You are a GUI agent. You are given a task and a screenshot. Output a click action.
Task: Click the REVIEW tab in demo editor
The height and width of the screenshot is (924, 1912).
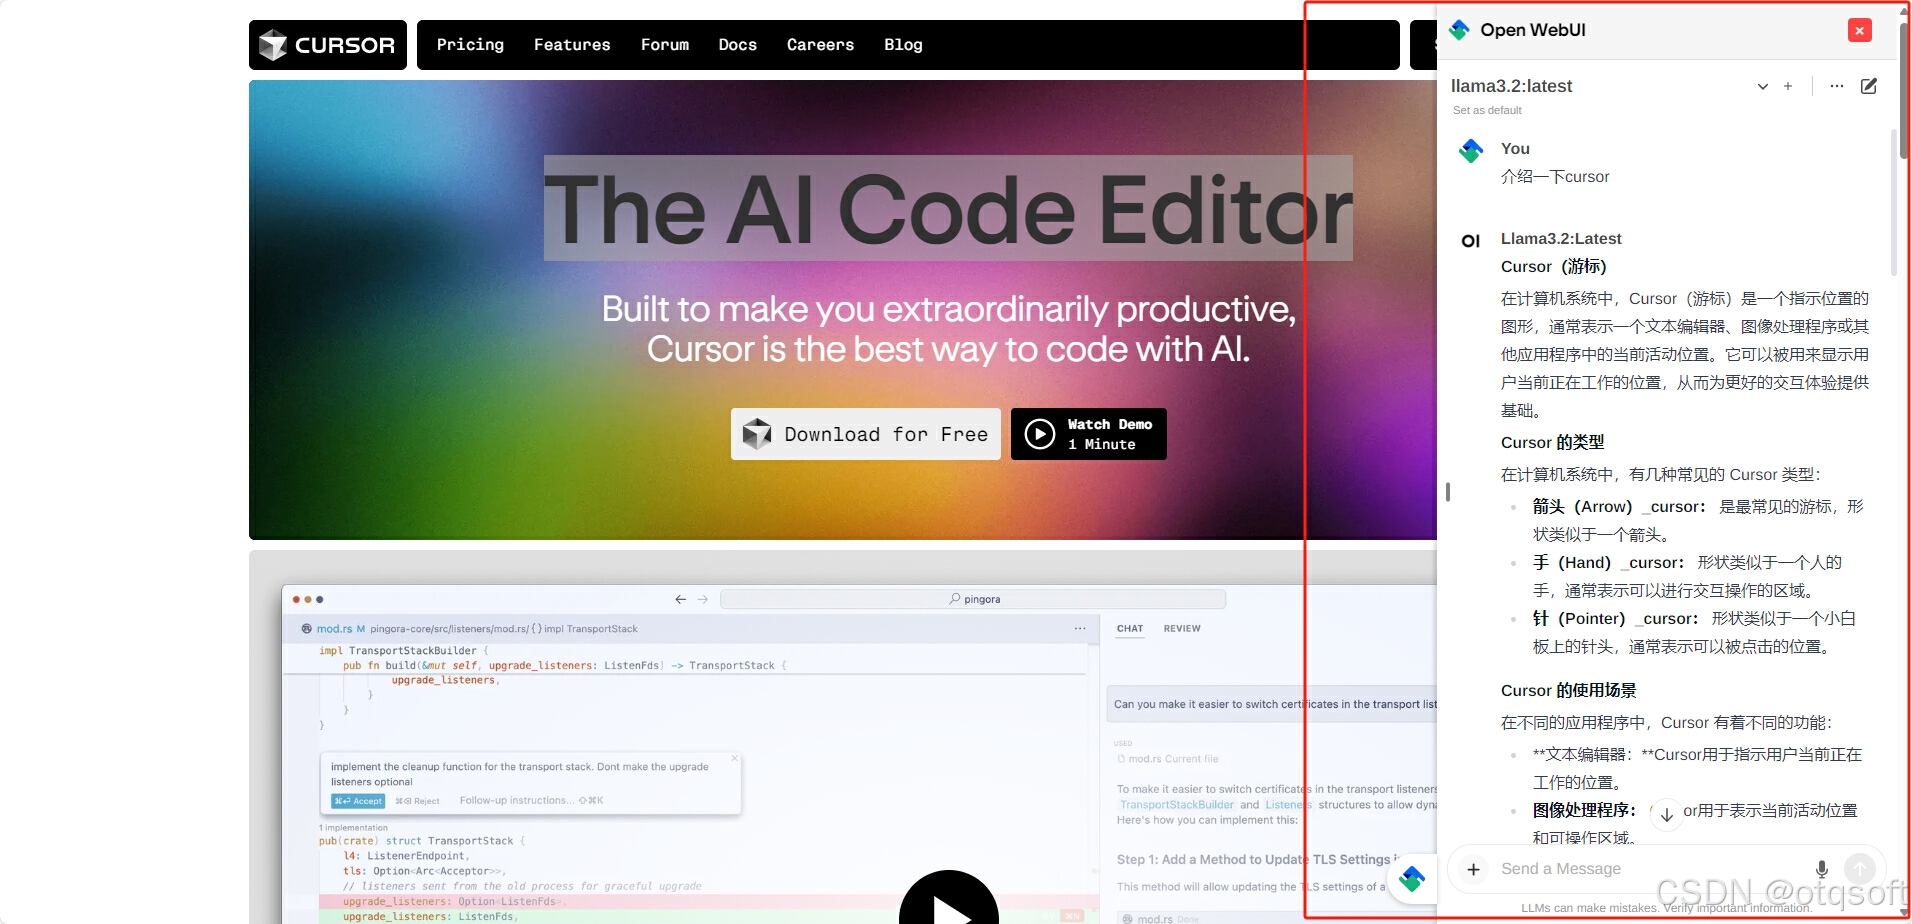pyautogui.click(x=1182, y=629)
